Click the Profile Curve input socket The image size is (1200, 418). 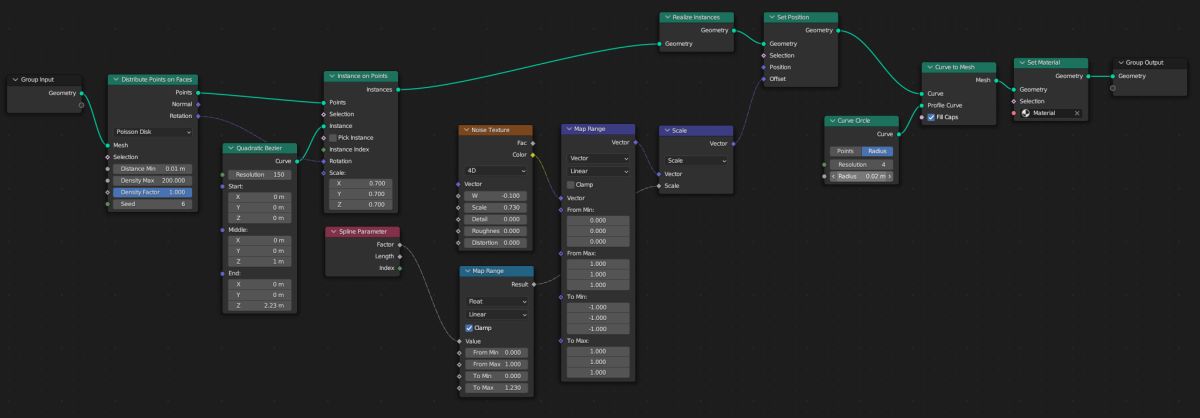point(921,105)
